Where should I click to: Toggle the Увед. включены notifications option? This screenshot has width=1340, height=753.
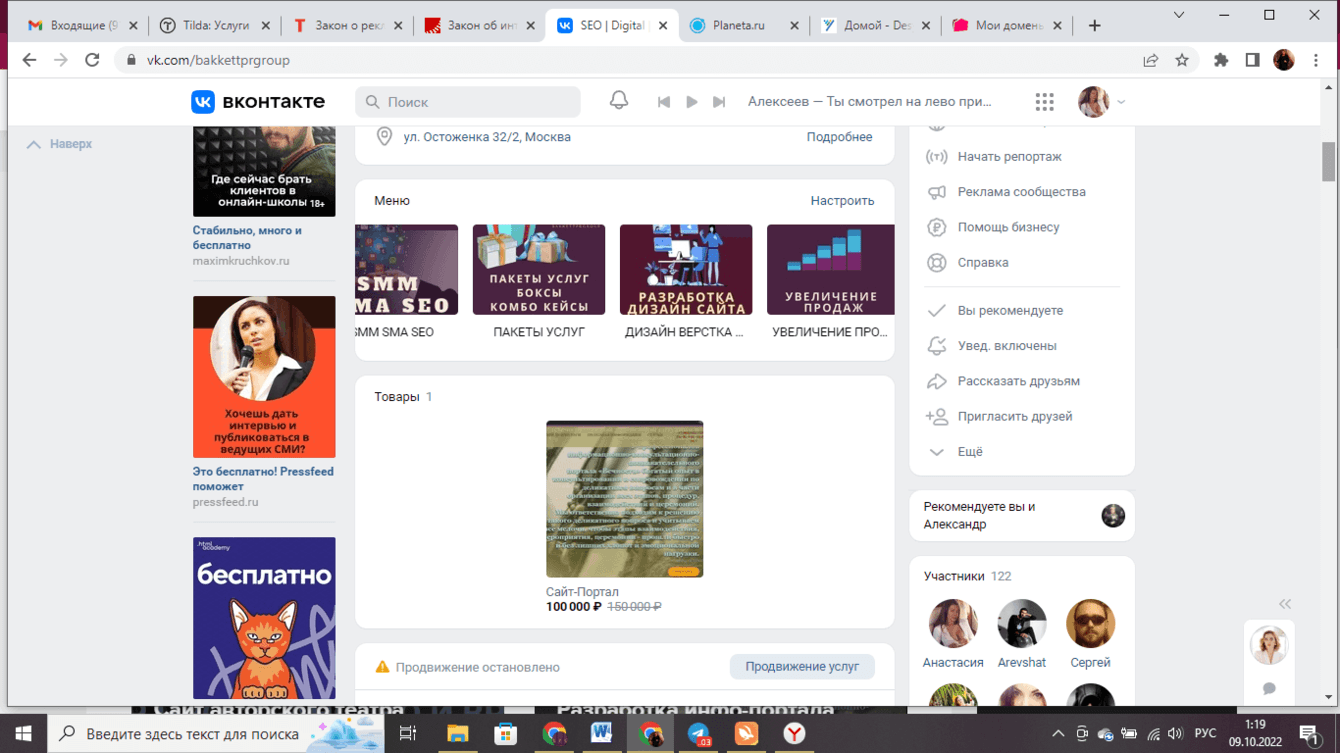pyautogui.click(x=1006, y=346)
